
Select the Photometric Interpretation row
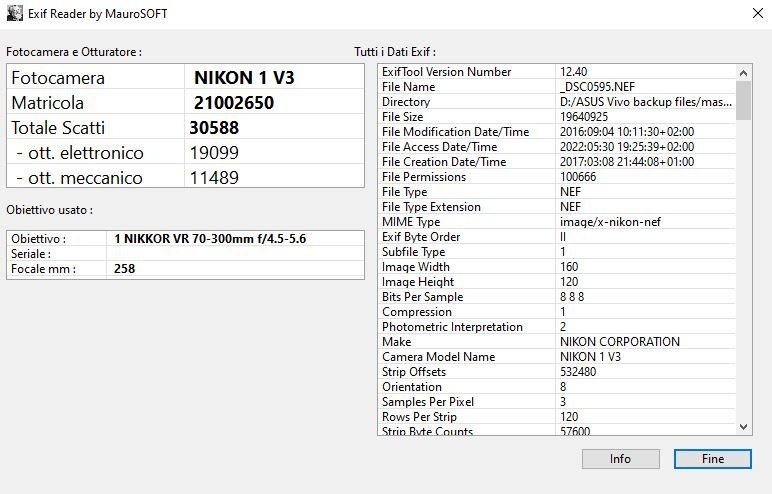click(558, 327)
